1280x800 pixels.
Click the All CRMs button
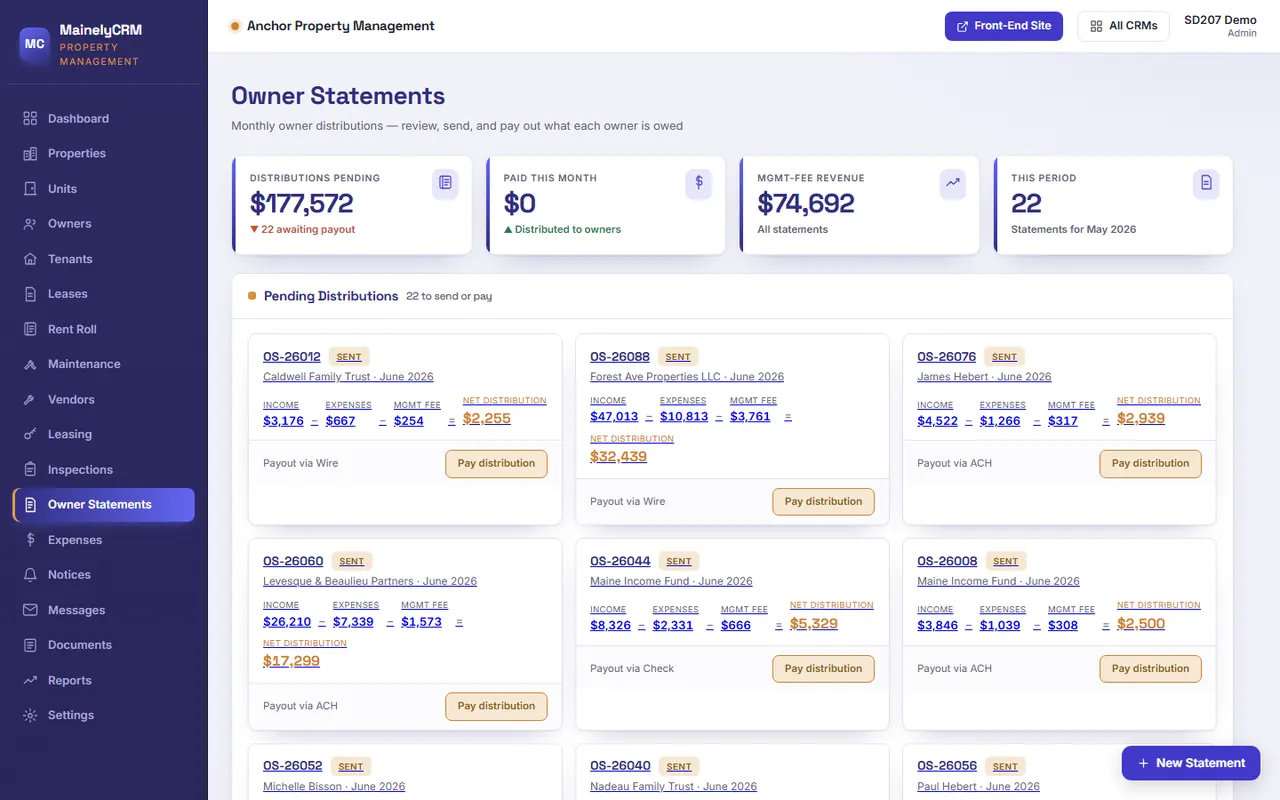pyautogui.click(x=1123, y=26)
